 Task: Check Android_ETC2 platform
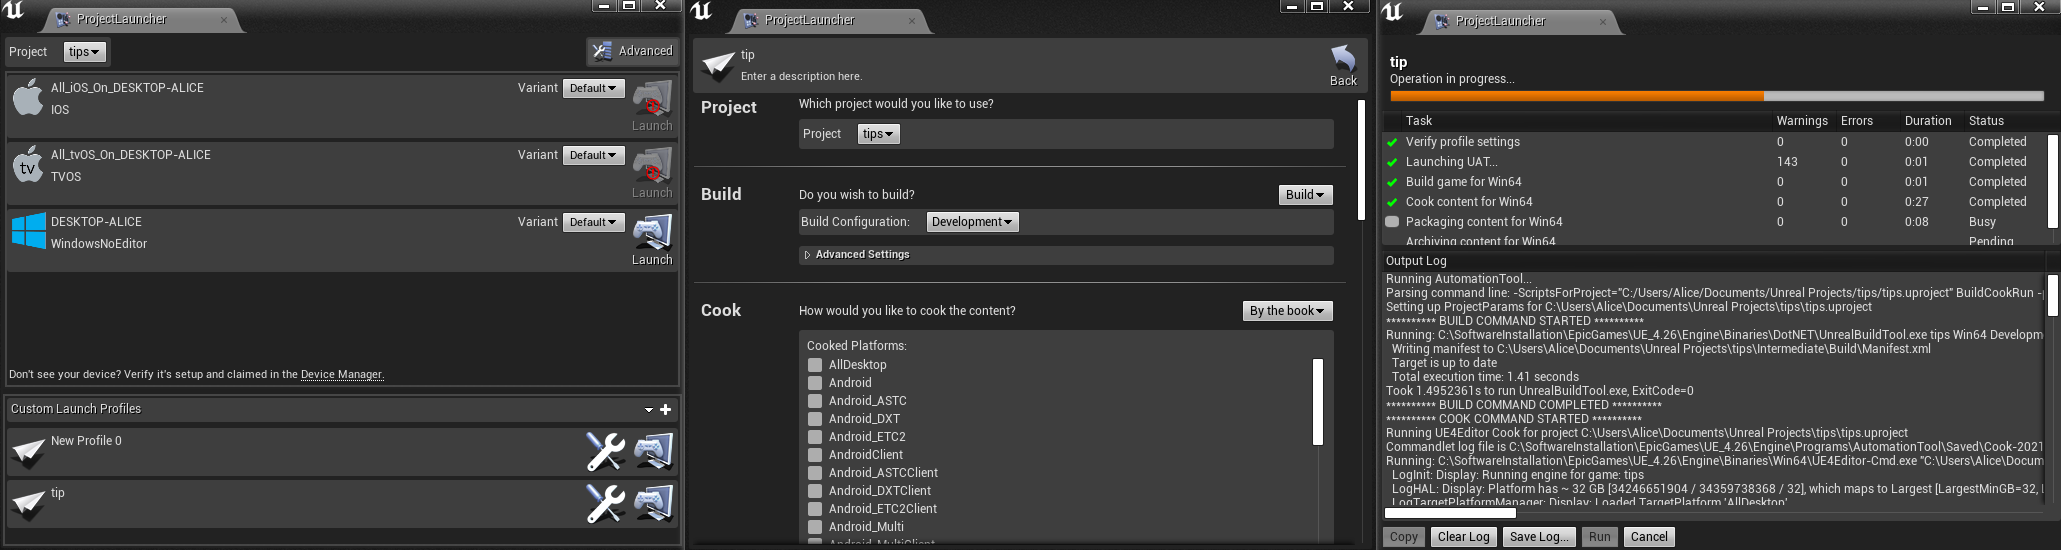click(815, 437)
